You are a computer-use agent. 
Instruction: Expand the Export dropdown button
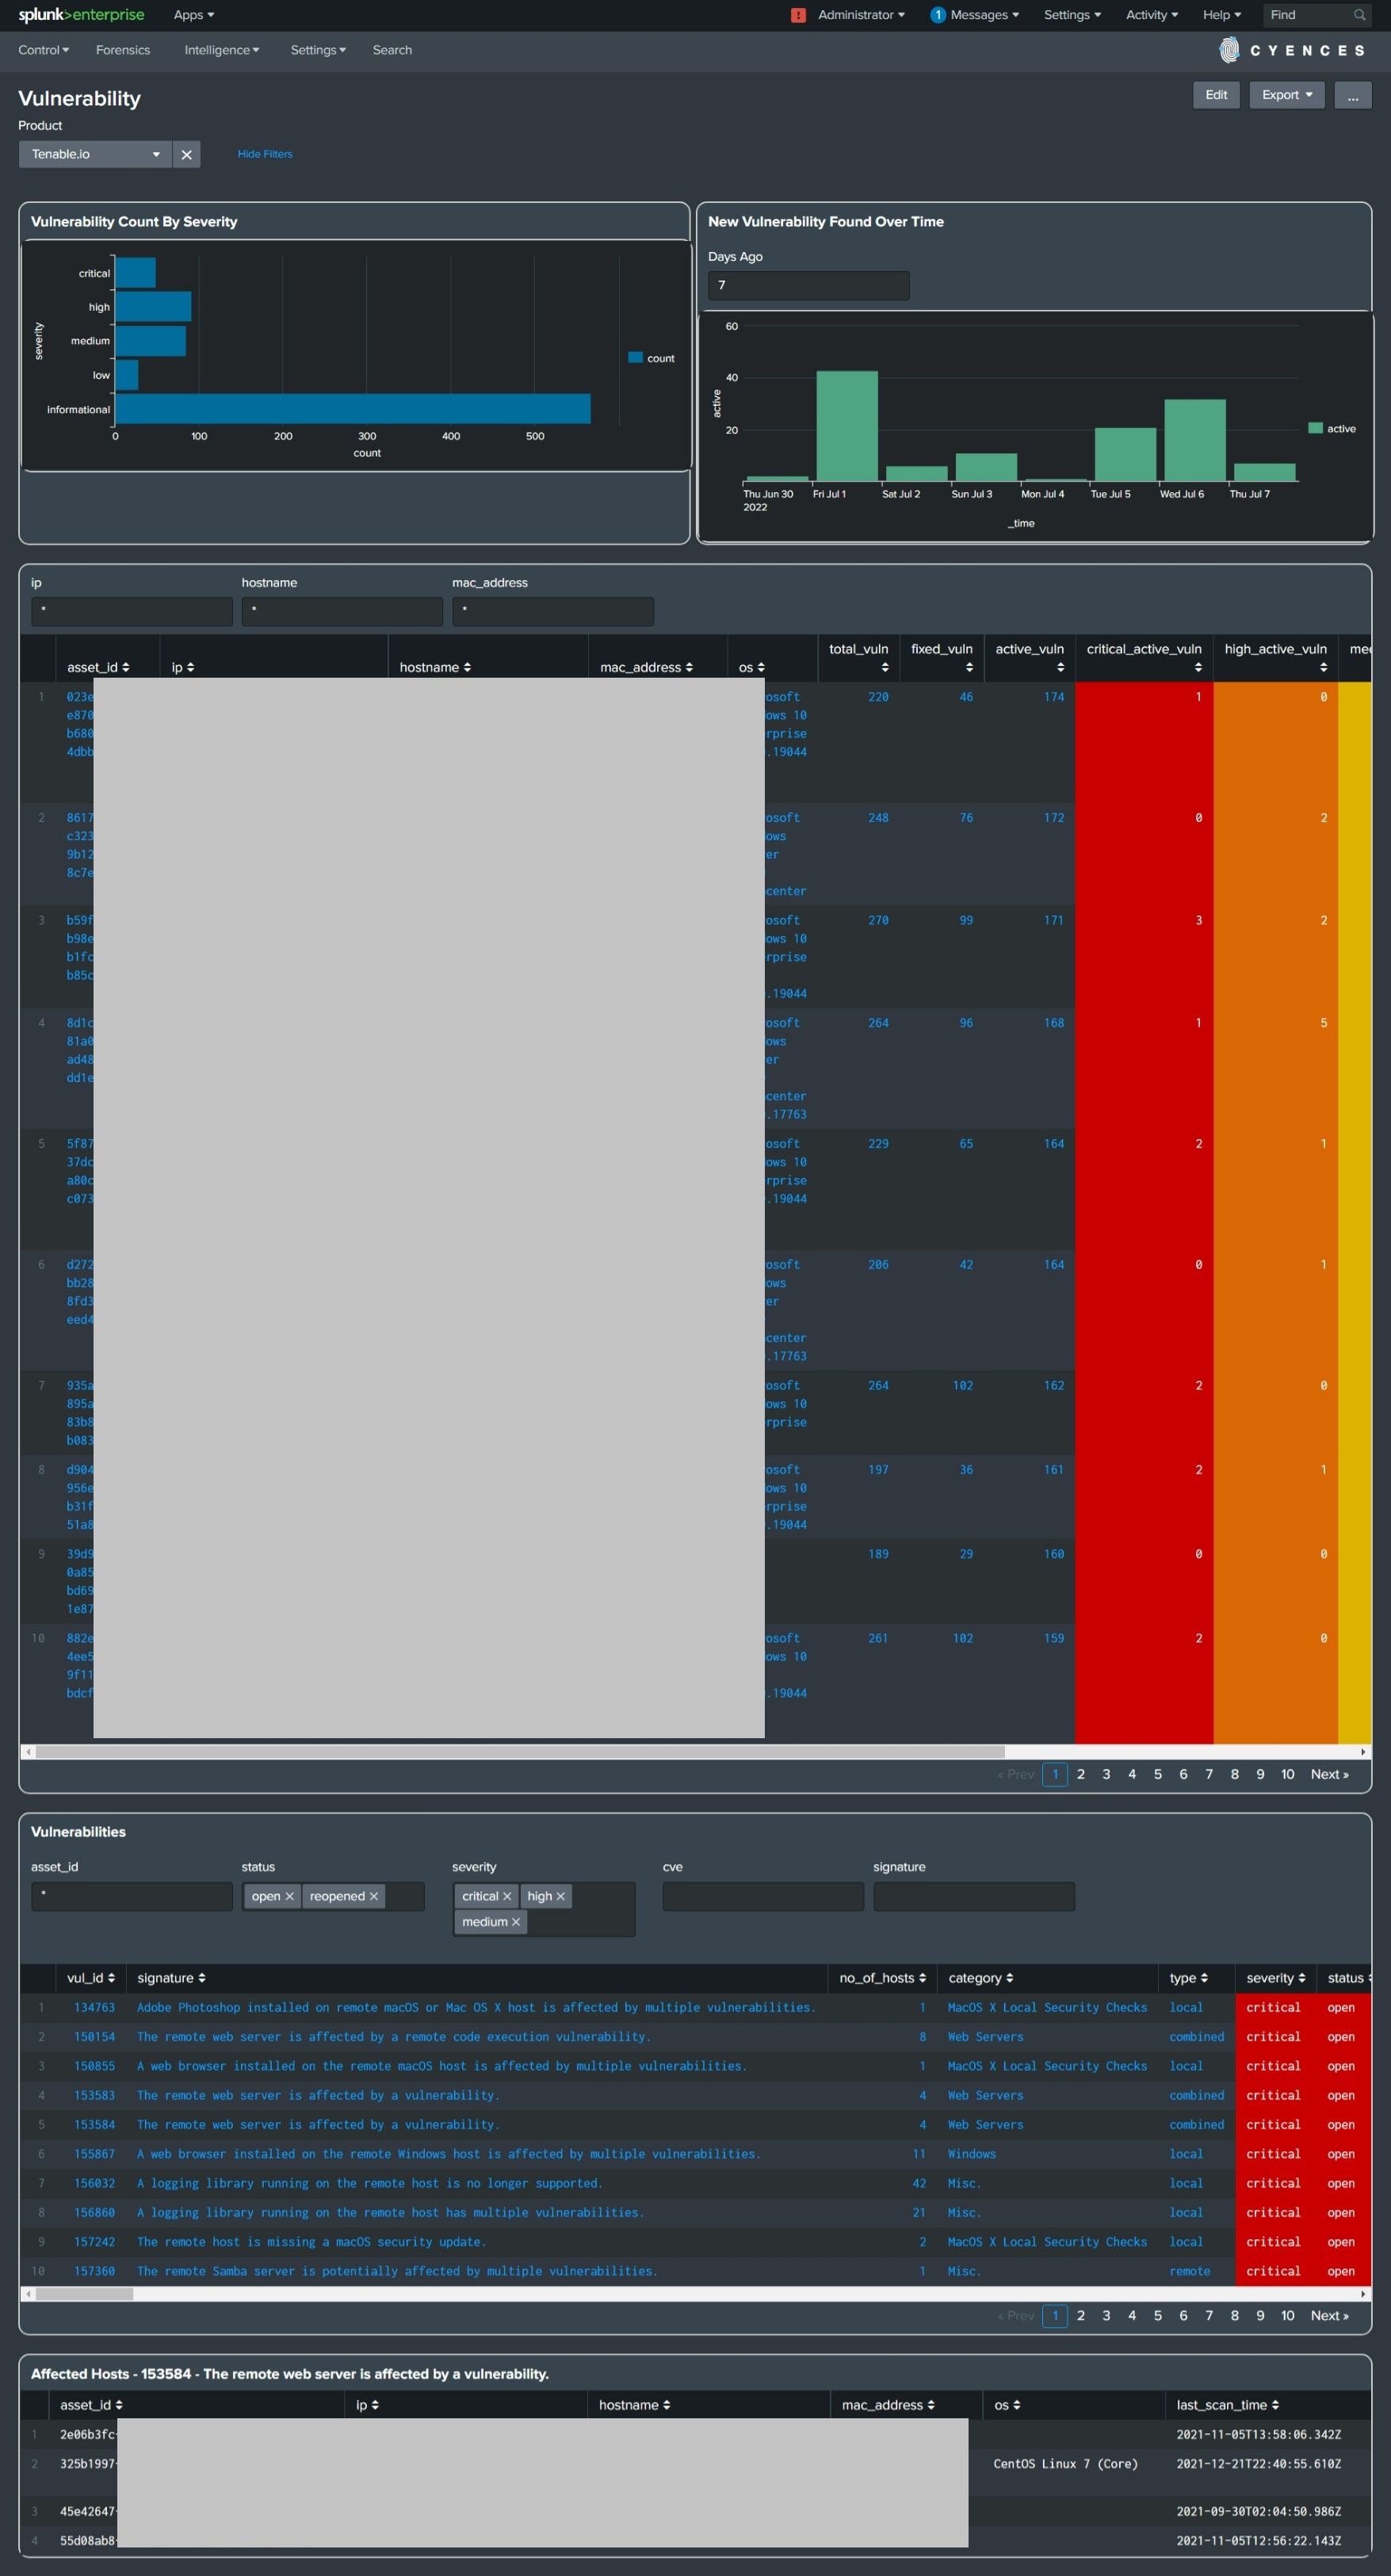point(1287,95)
